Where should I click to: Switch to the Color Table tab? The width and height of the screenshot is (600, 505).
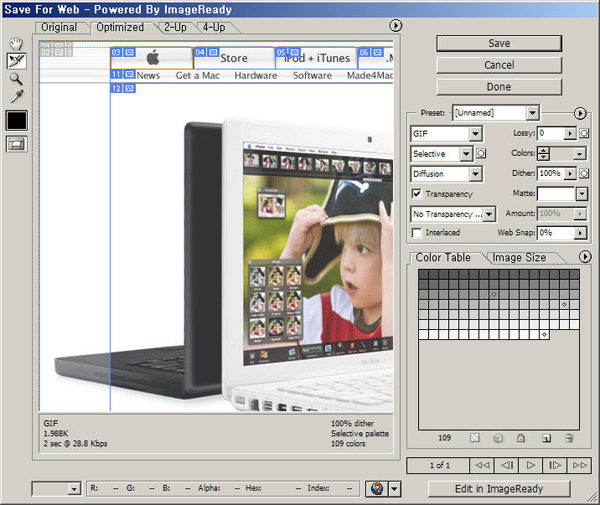(443, 257)
